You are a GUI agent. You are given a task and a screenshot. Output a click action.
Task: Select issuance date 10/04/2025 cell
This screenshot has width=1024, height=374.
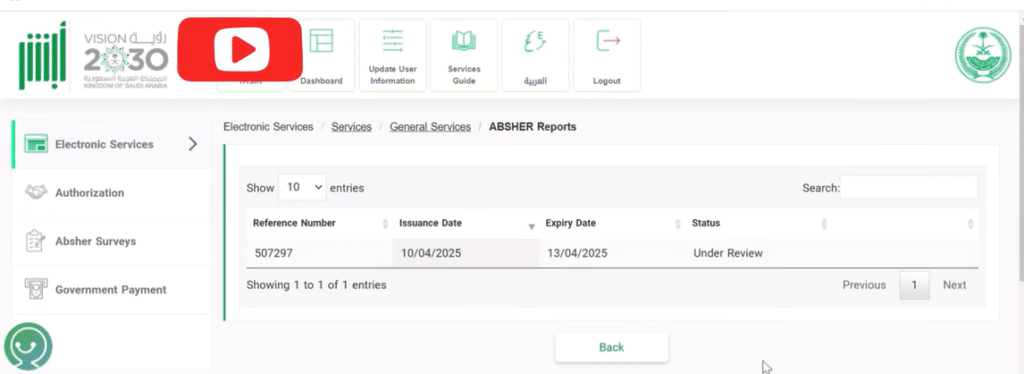(466, 253)
